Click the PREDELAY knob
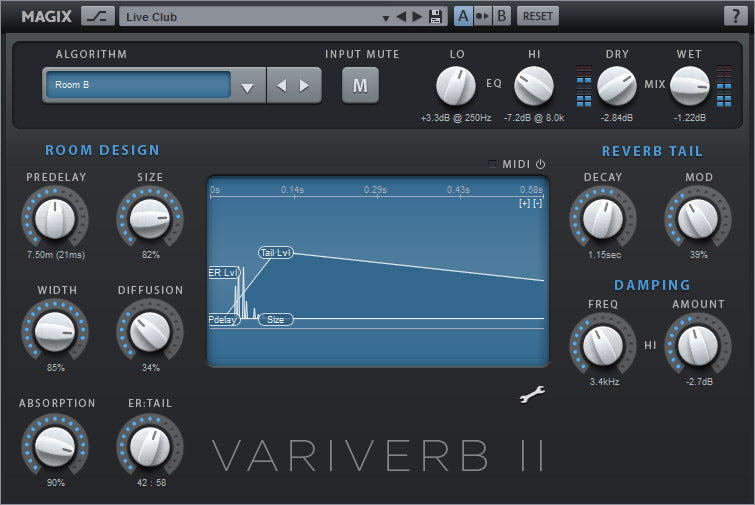Screen dimensions: 755x505 tap(55, 219)
